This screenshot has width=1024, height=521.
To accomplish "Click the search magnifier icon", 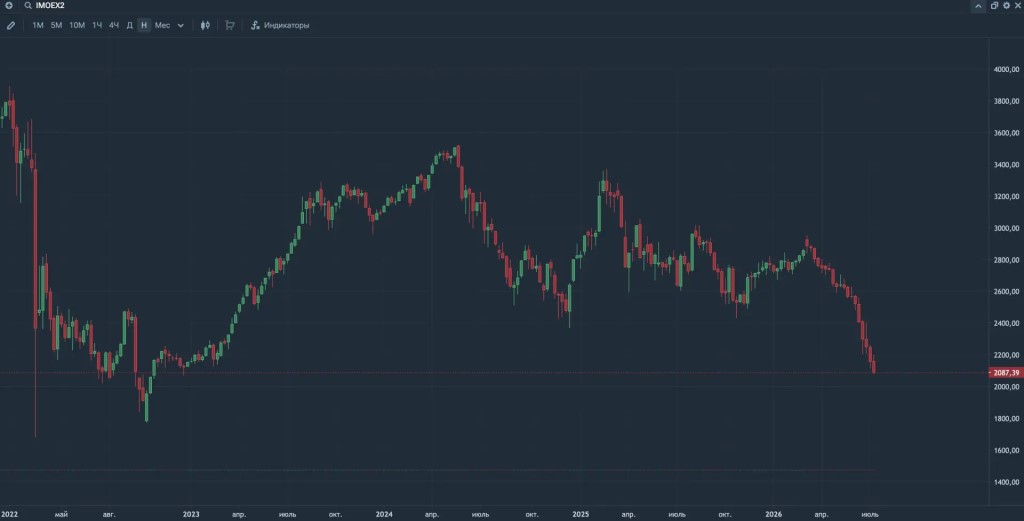I will point(28,5).
